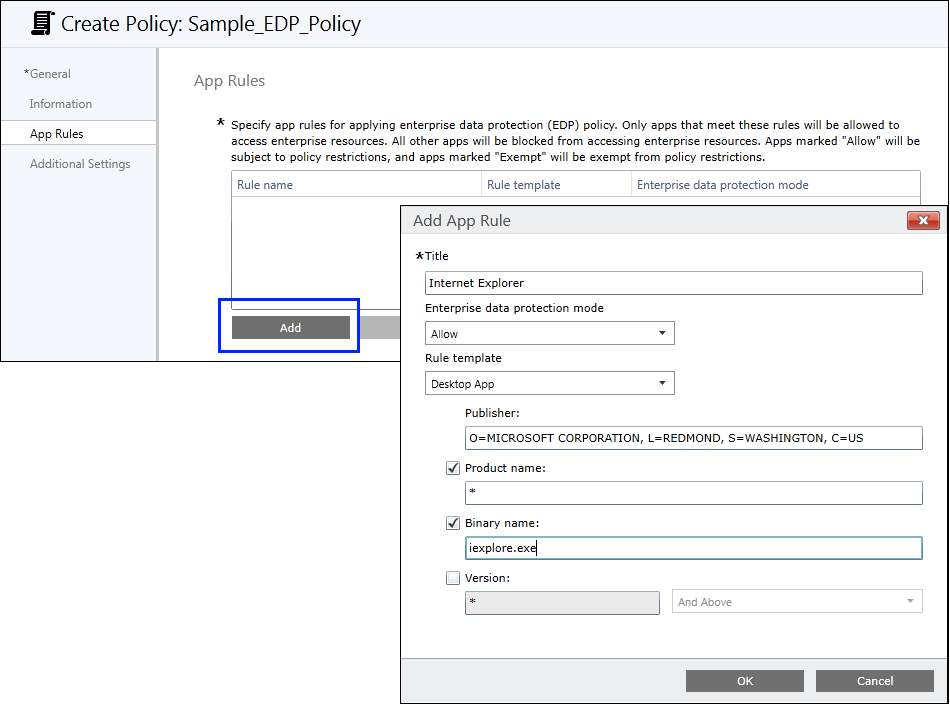Click the Rule name column header

coord(265,185)
